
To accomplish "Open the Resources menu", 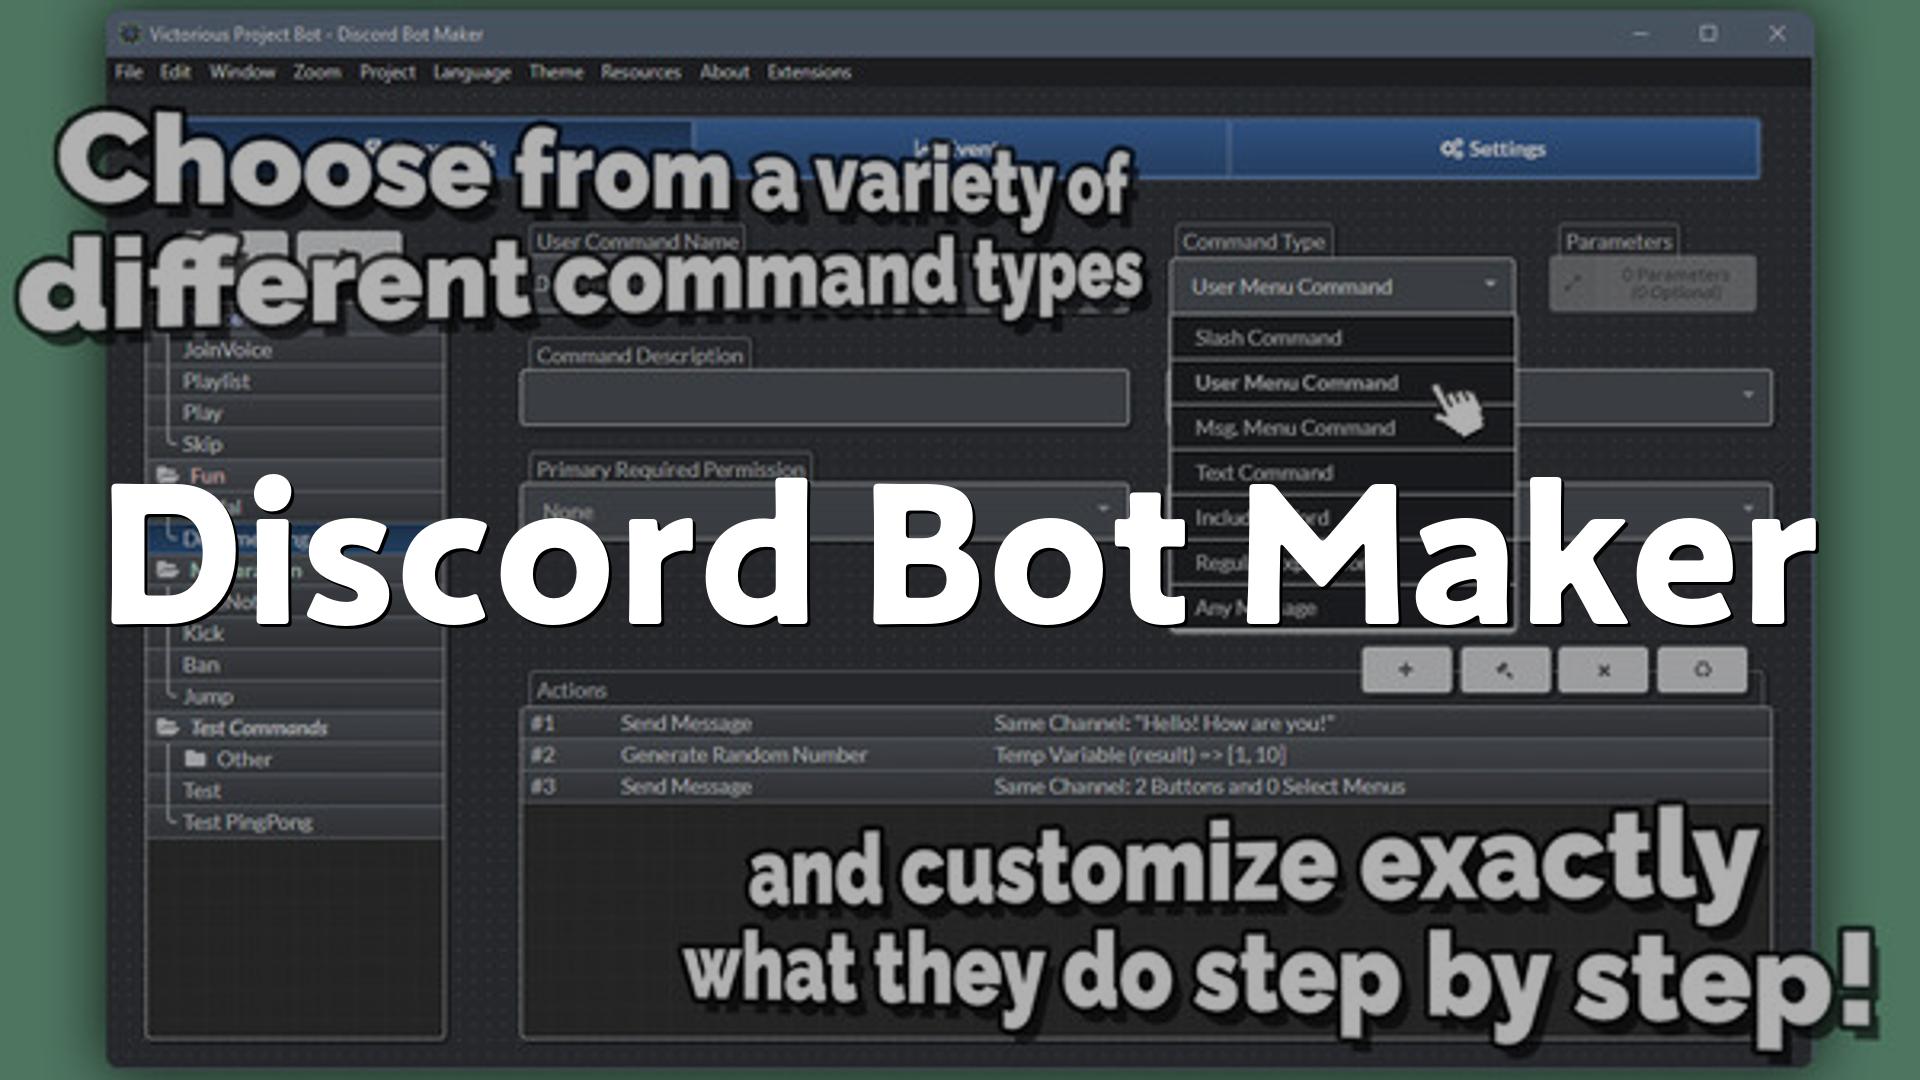I will point(641,72).
